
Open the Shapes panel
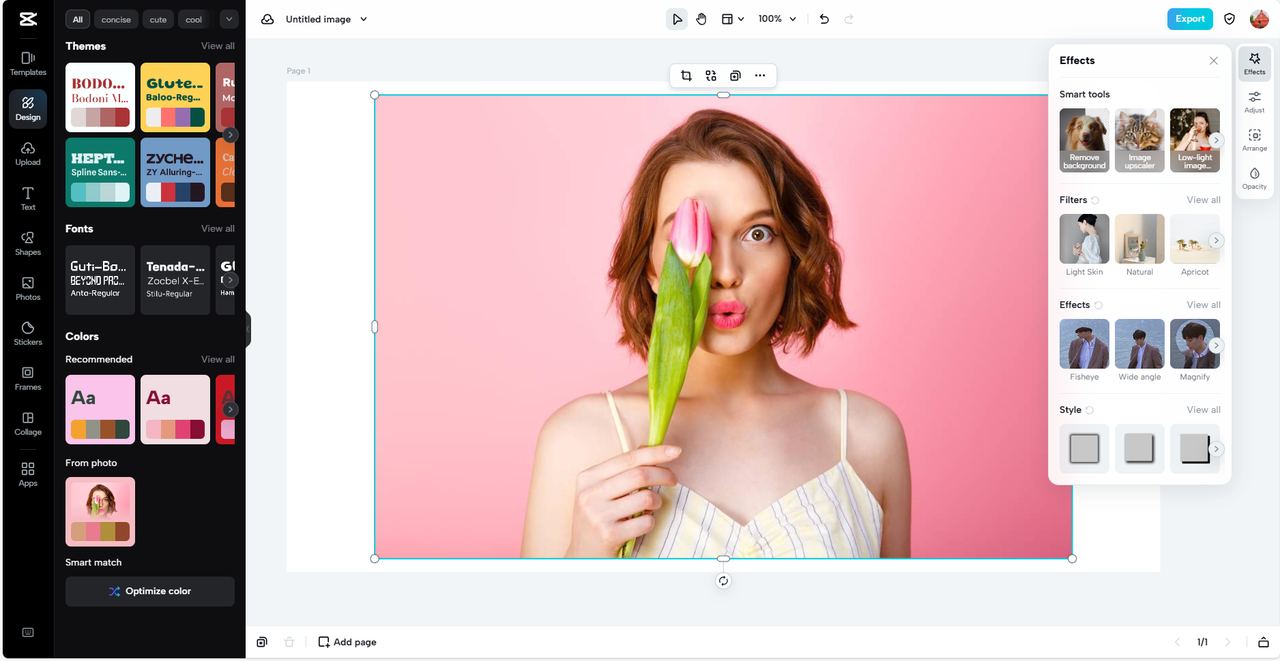[28, 244]
